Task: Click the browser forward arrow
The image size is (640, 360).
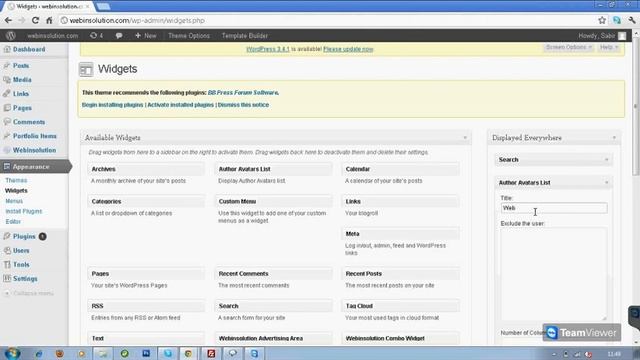Action: tap(22, 20)
